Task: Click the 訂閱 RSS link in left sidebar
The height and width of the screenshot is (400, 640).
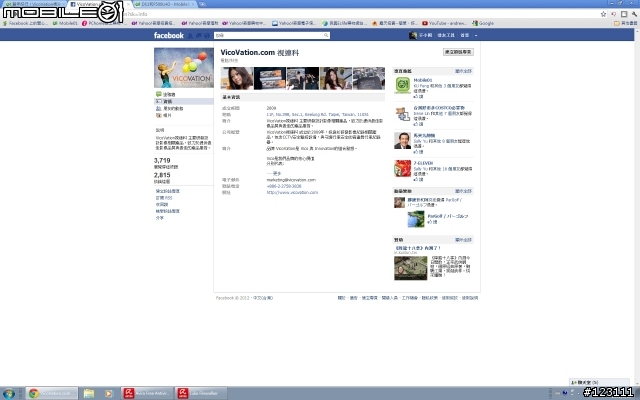Action: coord(162,198)
